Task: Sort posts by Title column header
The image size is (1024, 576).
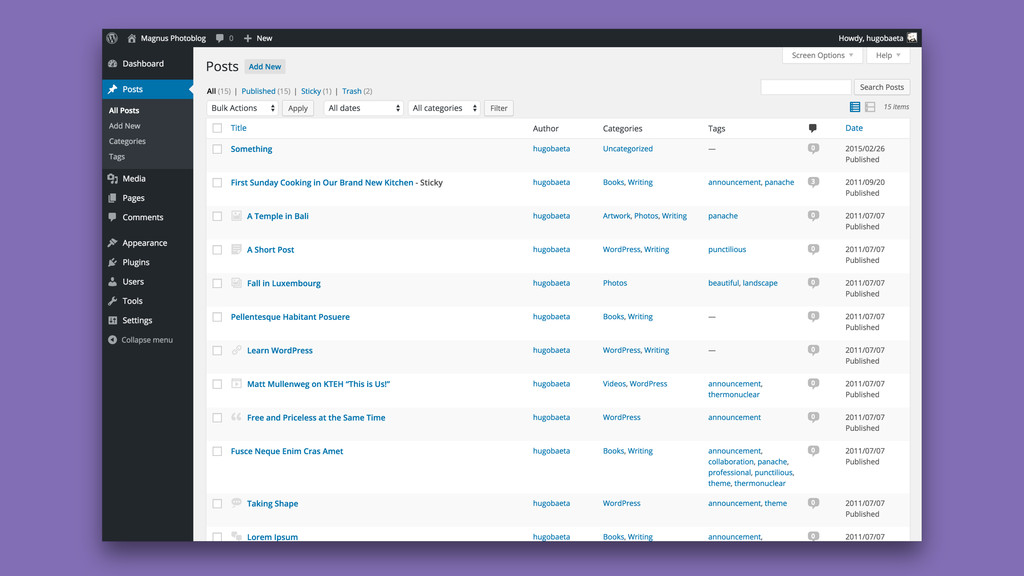Action: pyautogui.click(x=238, y=128)
